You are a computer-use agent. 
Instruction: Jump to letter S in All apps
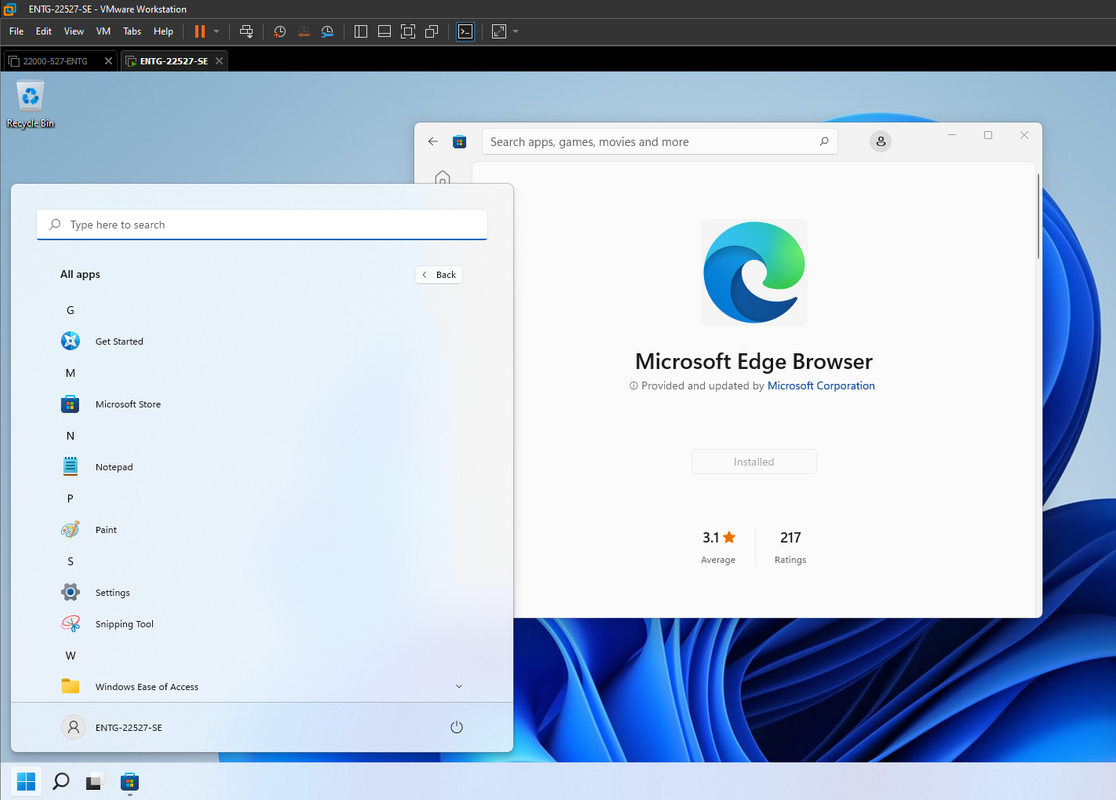(x=70, y=561)
